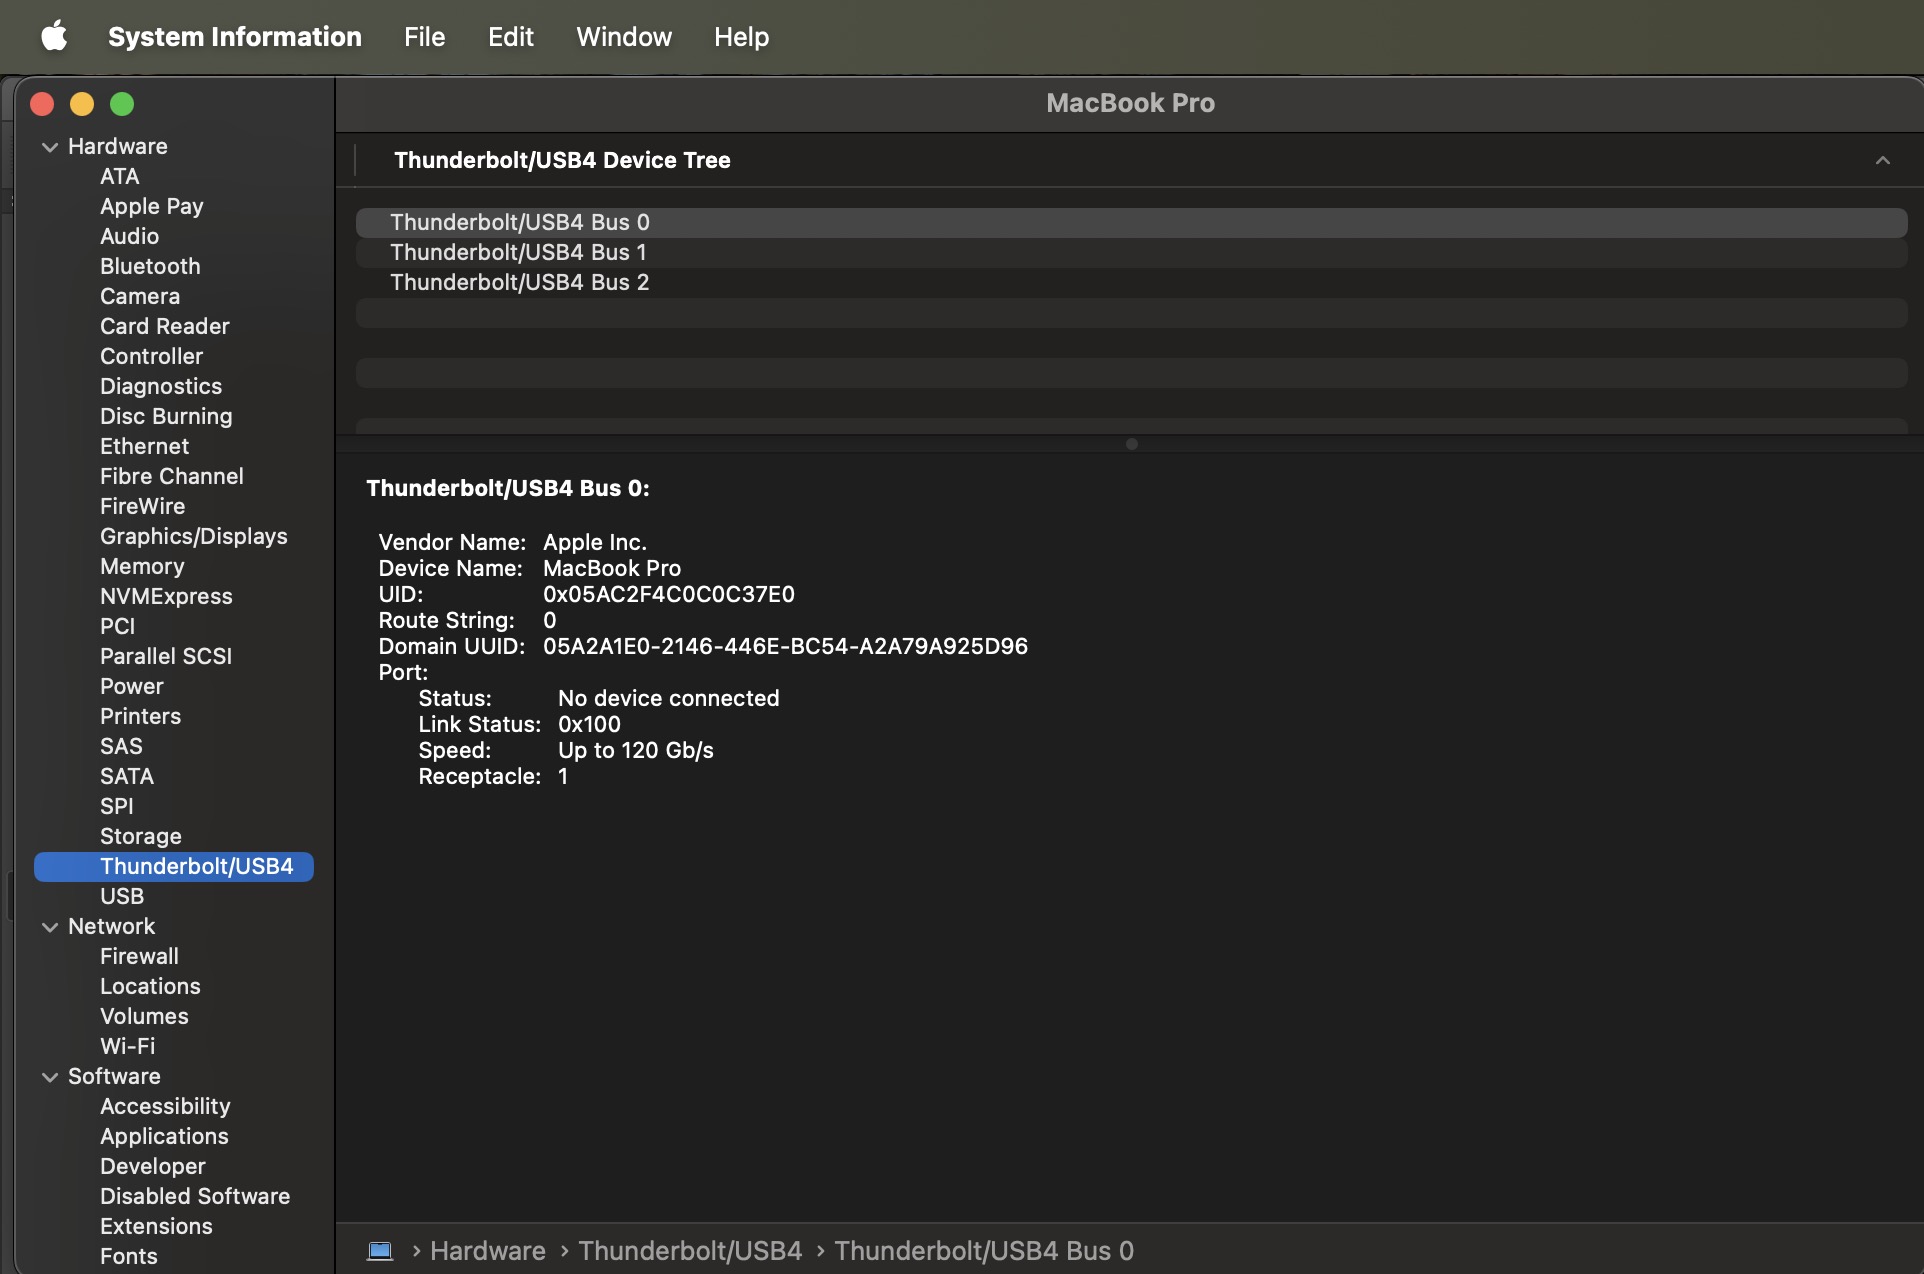Click the Thunderbolt/USB4 Device Tree column header
This screenshot has width=1924, height=1274.
coord(562,160)
